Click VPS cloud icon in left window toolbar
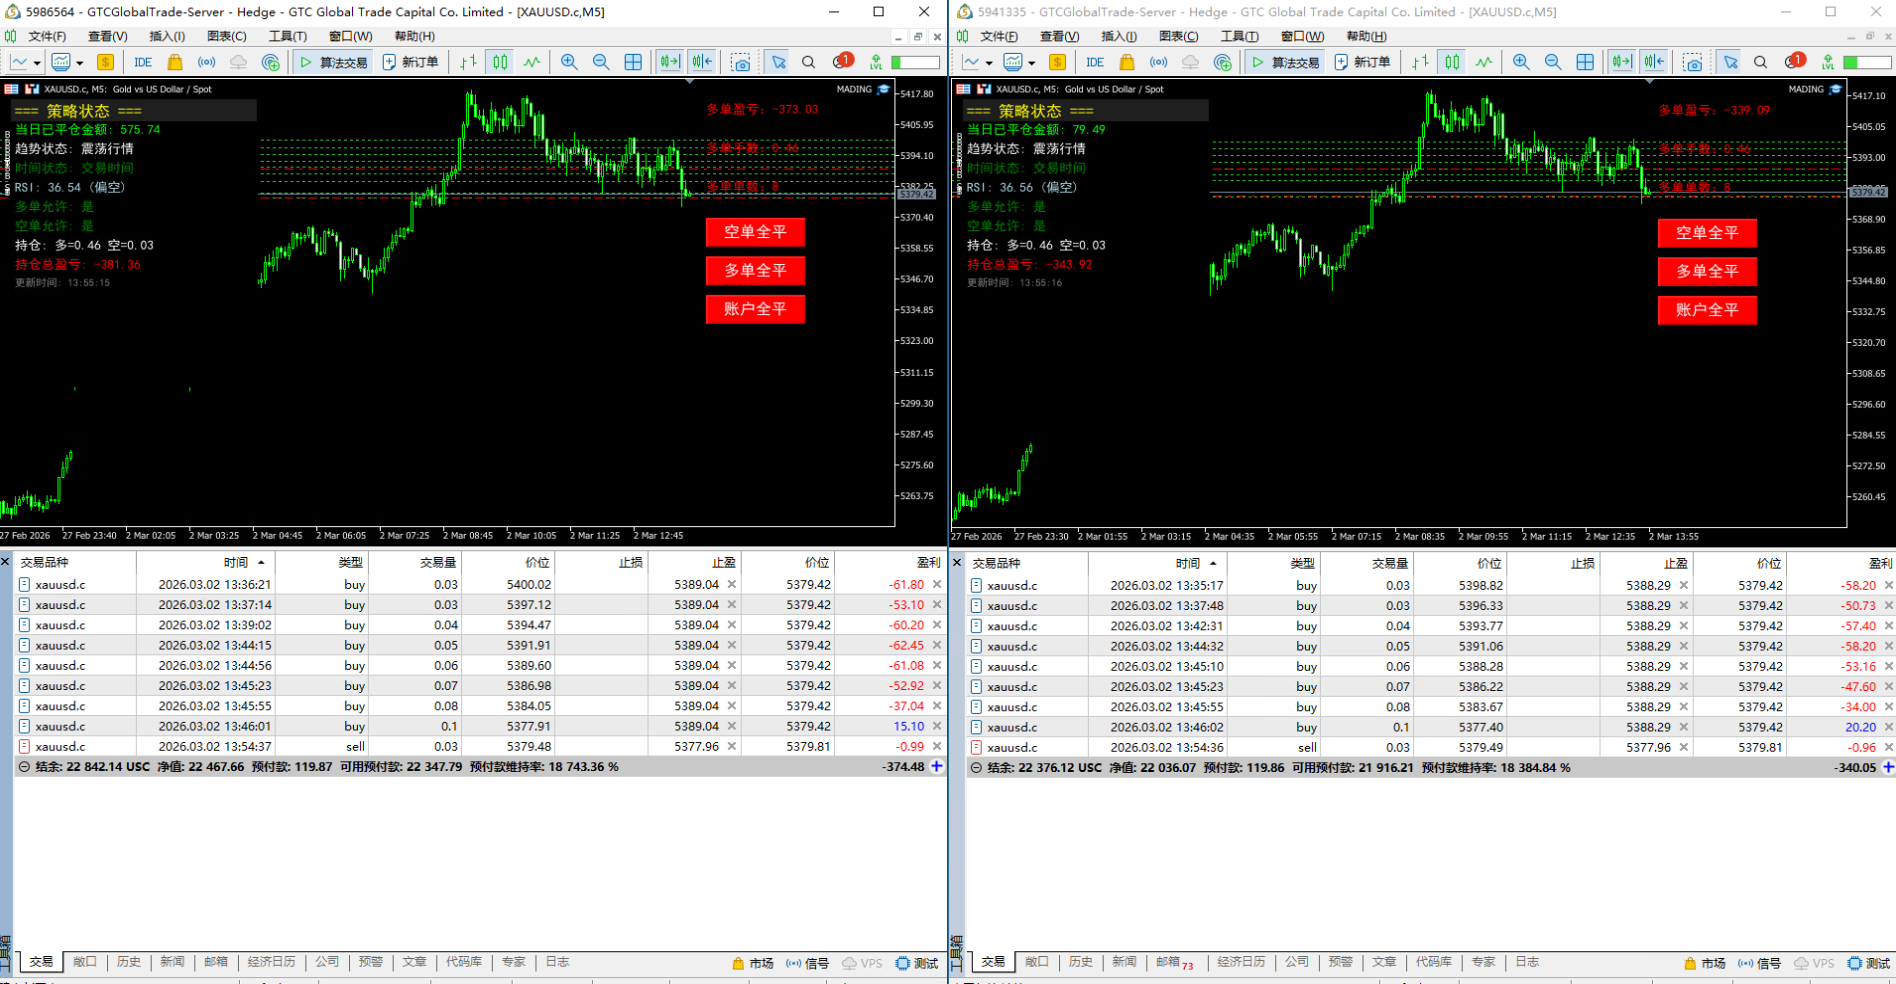This screenshot has height=984, width=1896. [238, 62]
